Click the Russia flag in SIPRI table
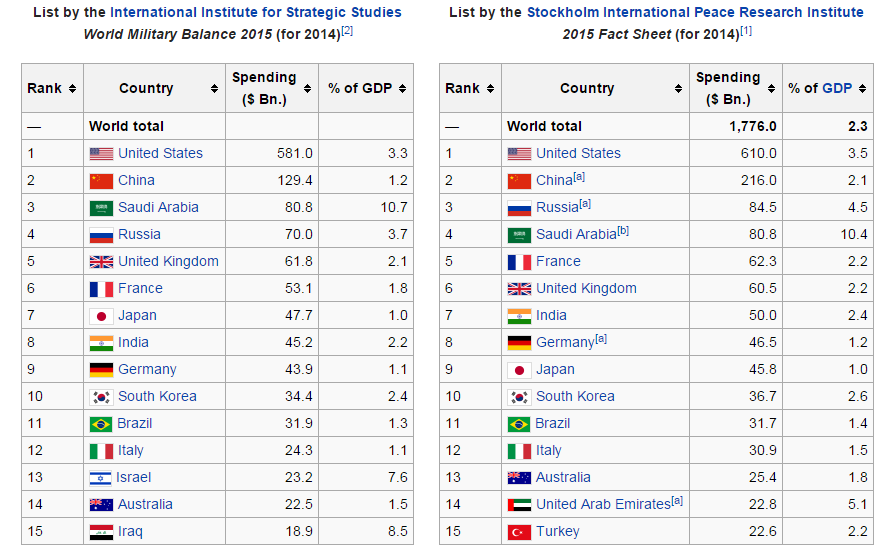The width and height of the screenshot is (896, 550). click(519, 208)
